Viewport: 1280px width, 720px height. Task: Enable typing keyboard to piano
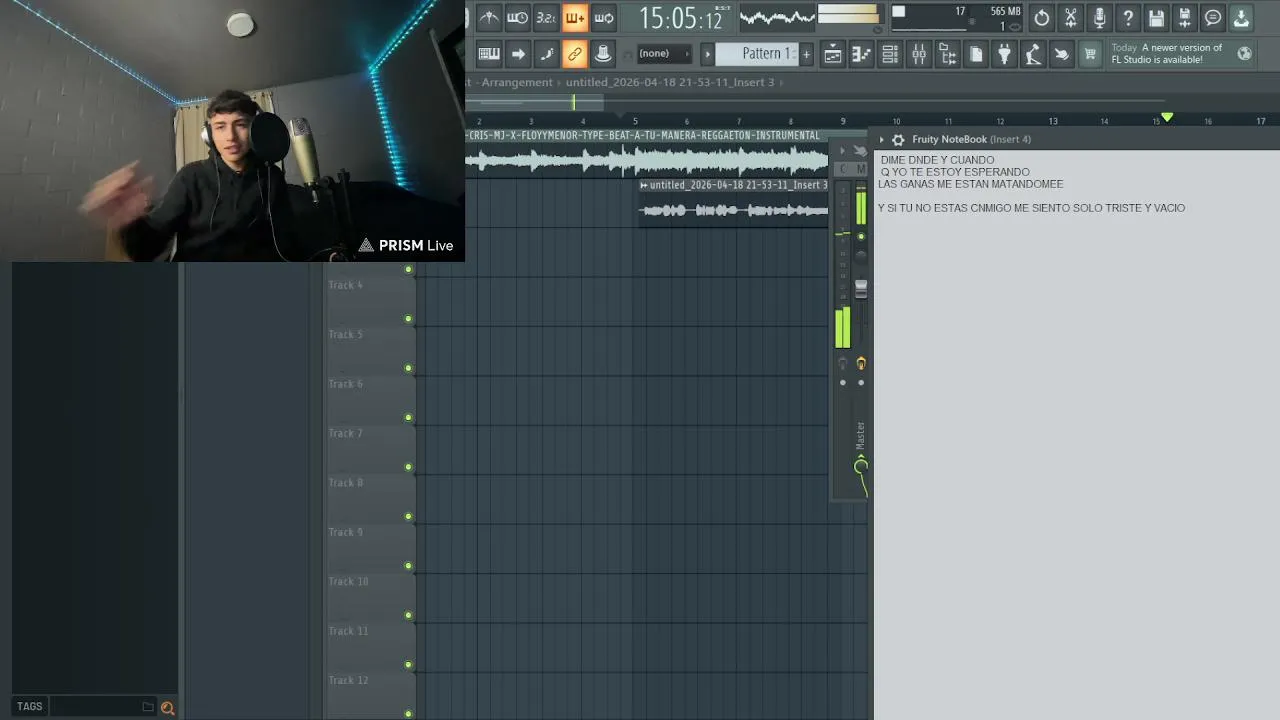pyautogui.click(x=489, y=53)
